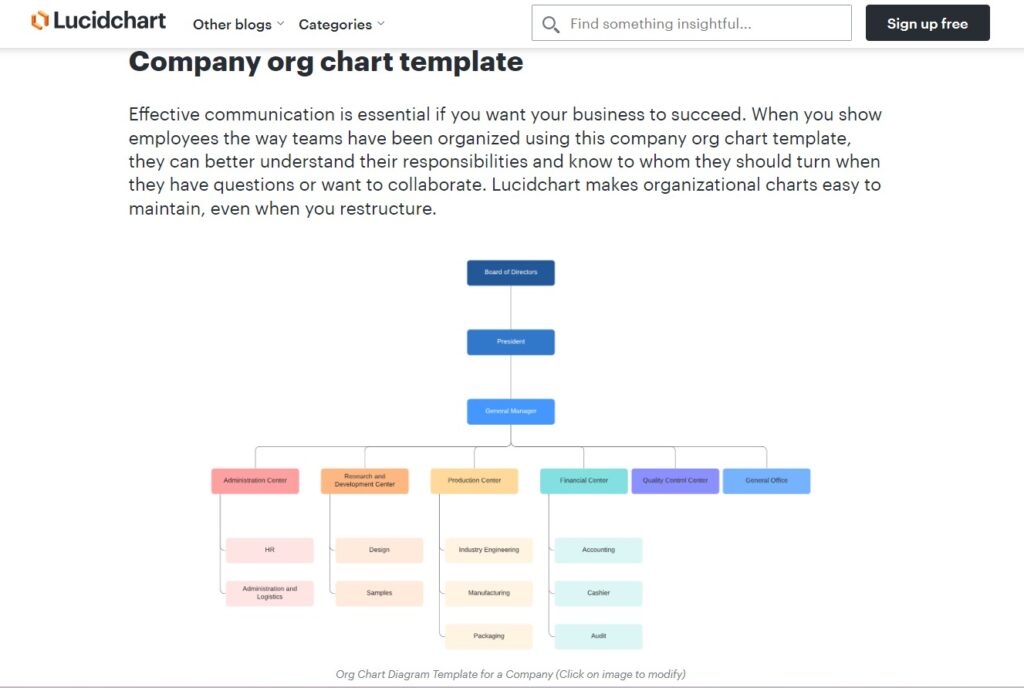Click the teal Financial Center box
This screenshot has width=1024, height=688.
click(584, 480)
